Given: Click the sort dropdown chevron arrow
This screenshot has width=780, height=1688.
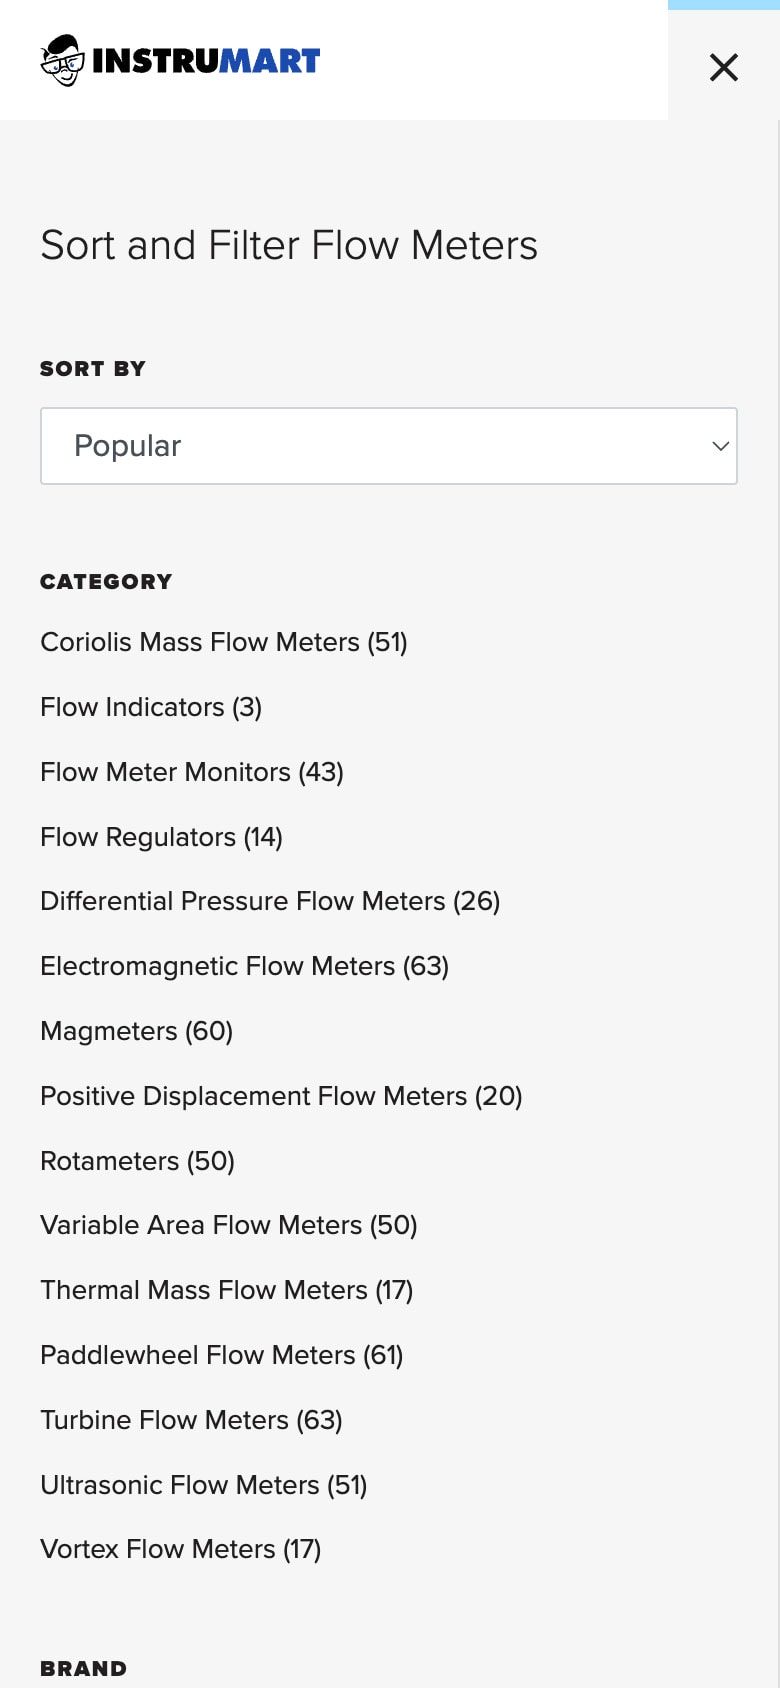Looking at the screenshot, I should coord(720,446).
